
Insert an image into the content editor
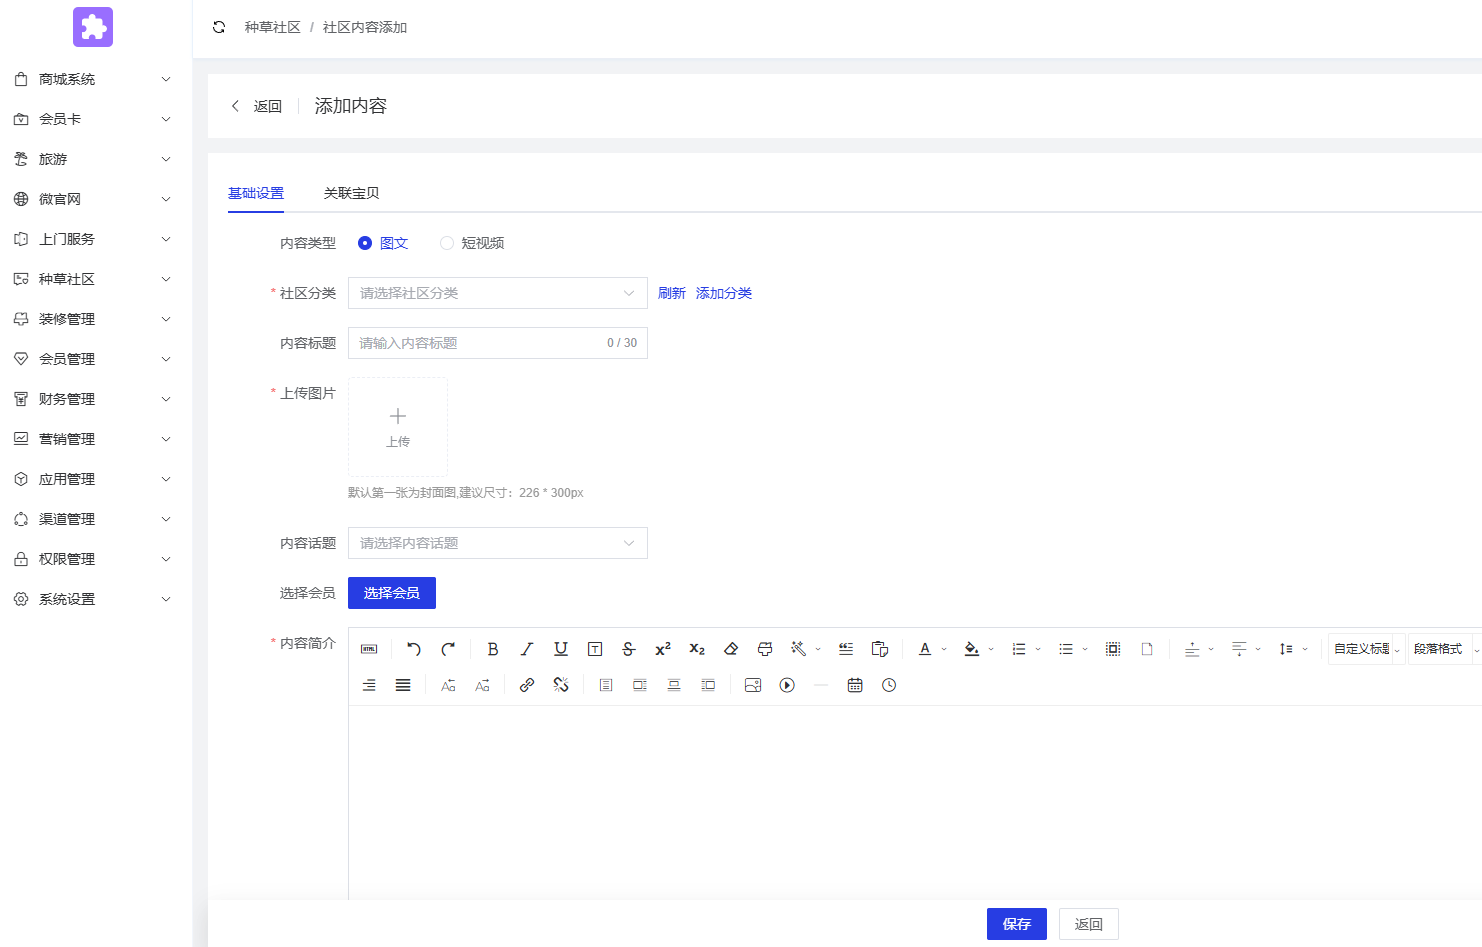coord(753,685)
